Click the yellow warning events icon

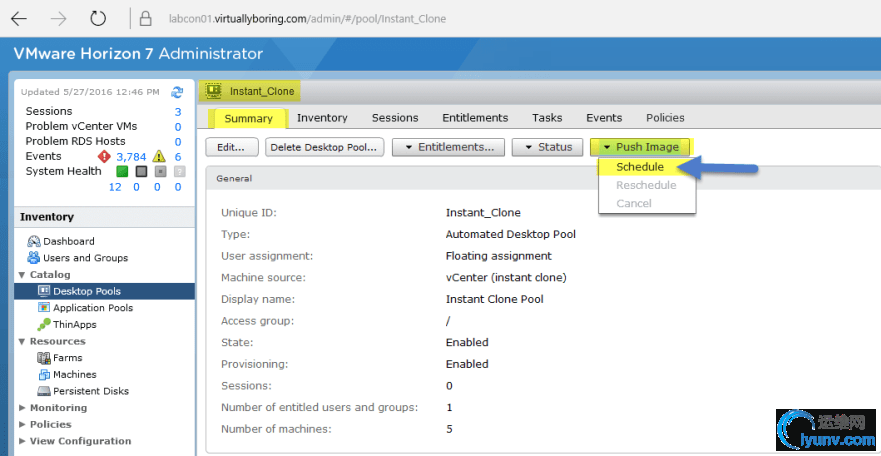[159, 156]
